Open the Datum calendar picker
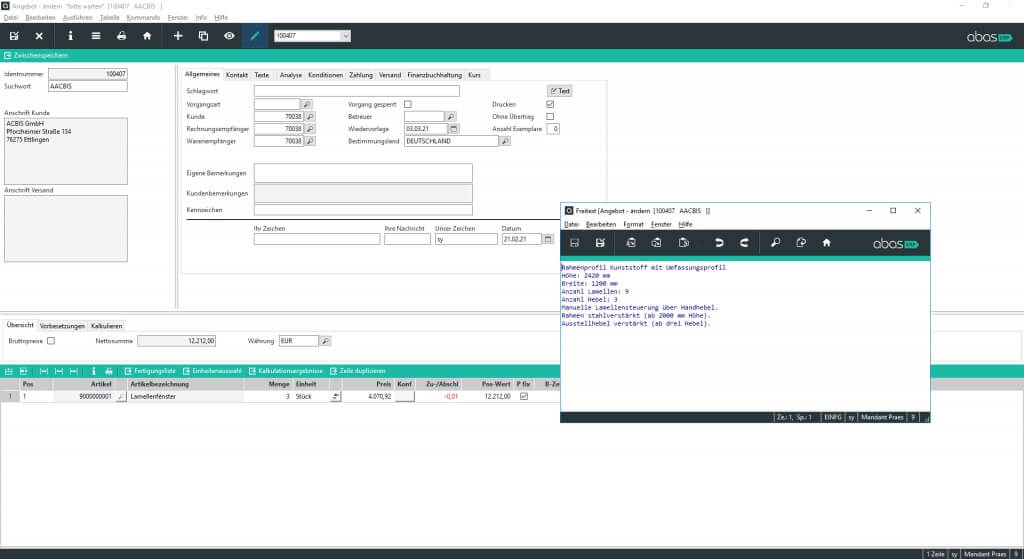Image resolution: width=1024 pixels, height=559 pixels. 548,239
